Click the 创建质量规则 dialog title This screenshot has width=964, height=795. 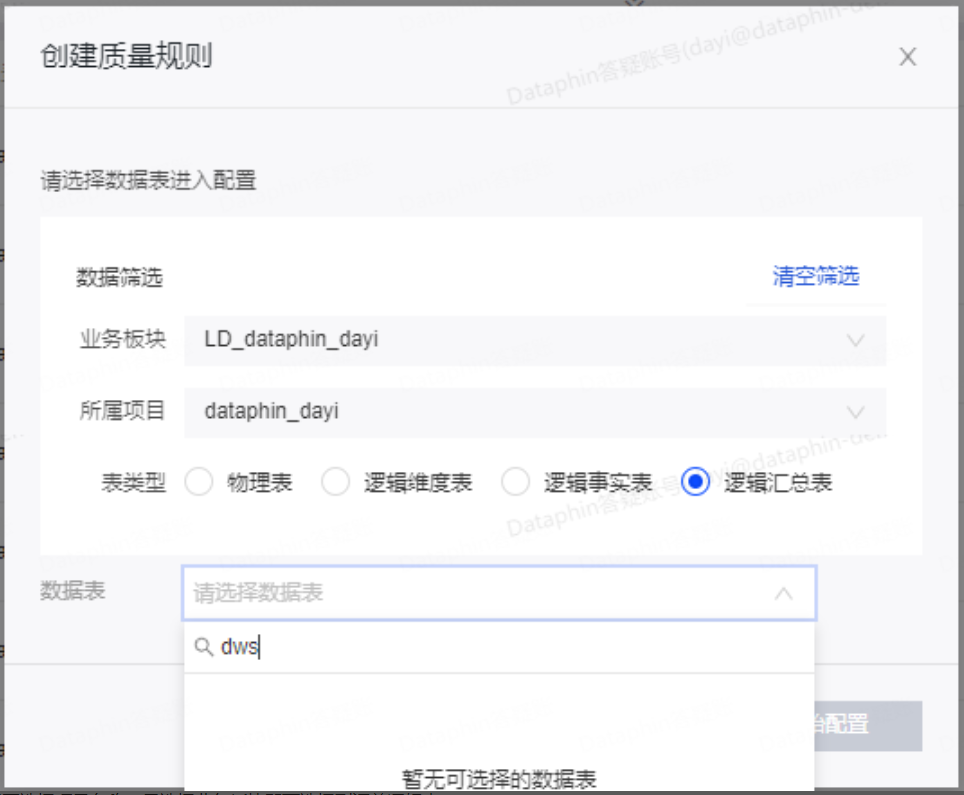click(x=126, y=57)
